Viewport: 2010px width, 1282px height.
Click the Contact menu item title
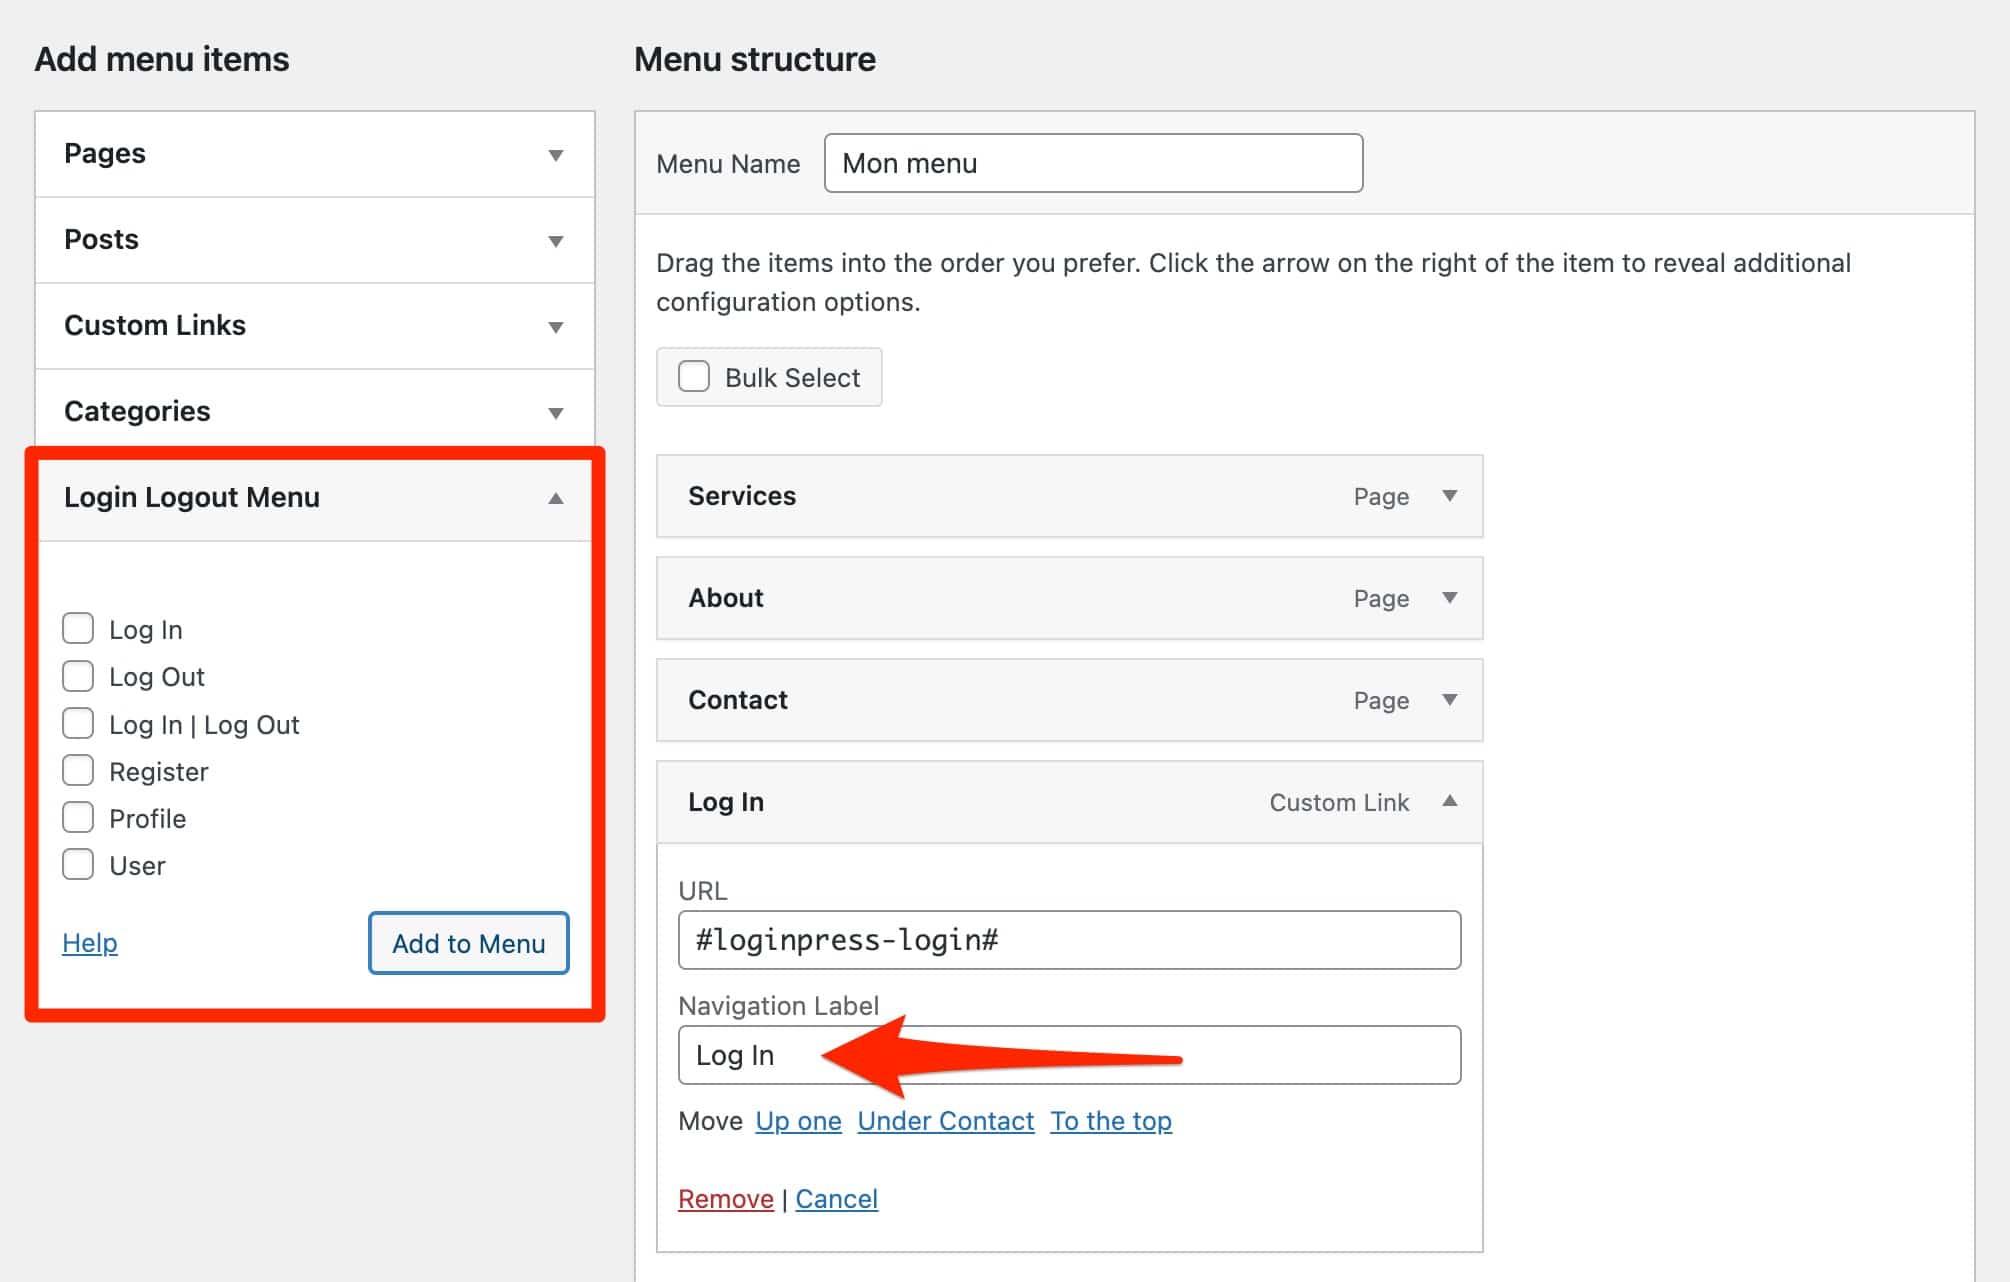tap(738, 700)
